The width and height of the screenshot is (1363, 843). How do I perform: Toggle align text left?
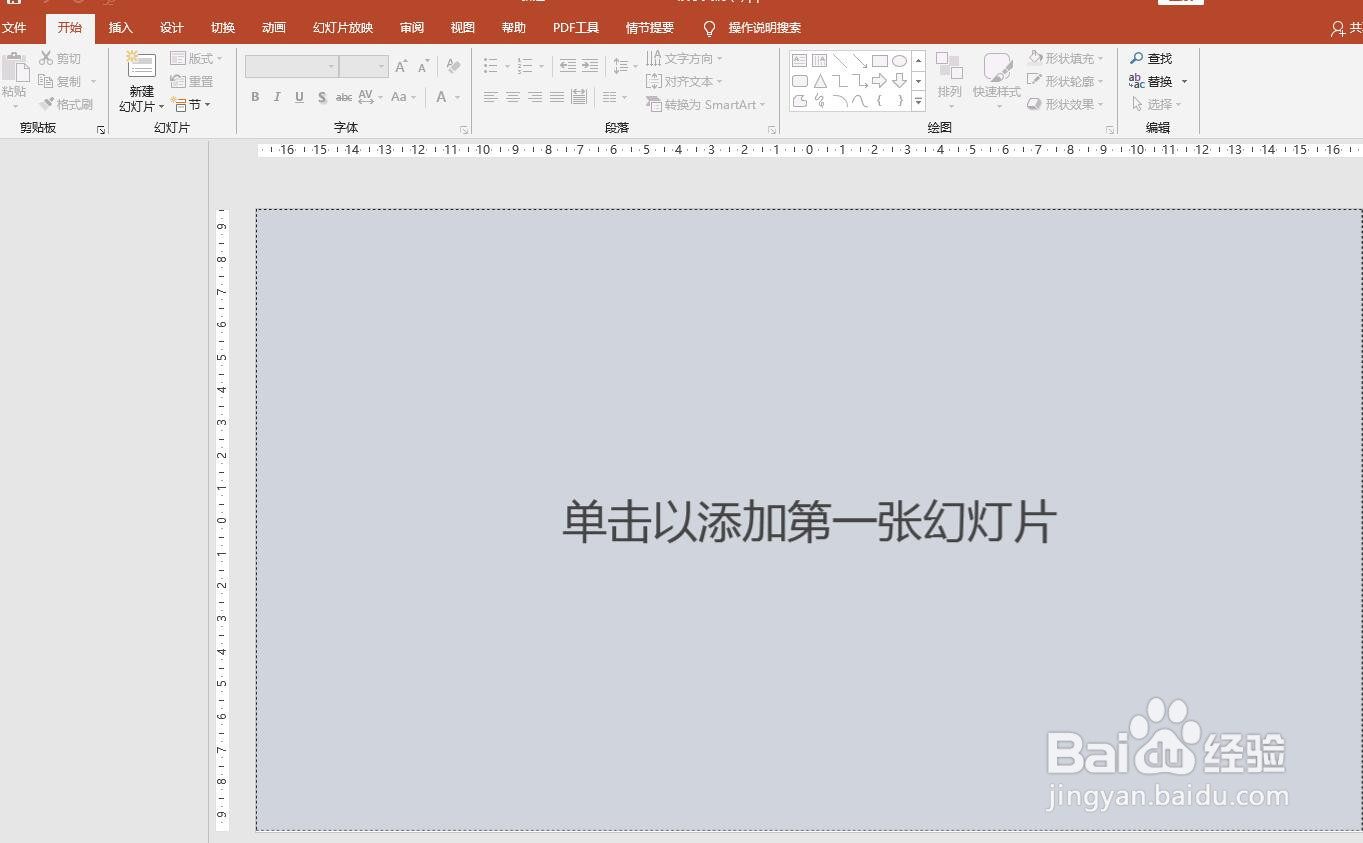[x=490, y=97]
